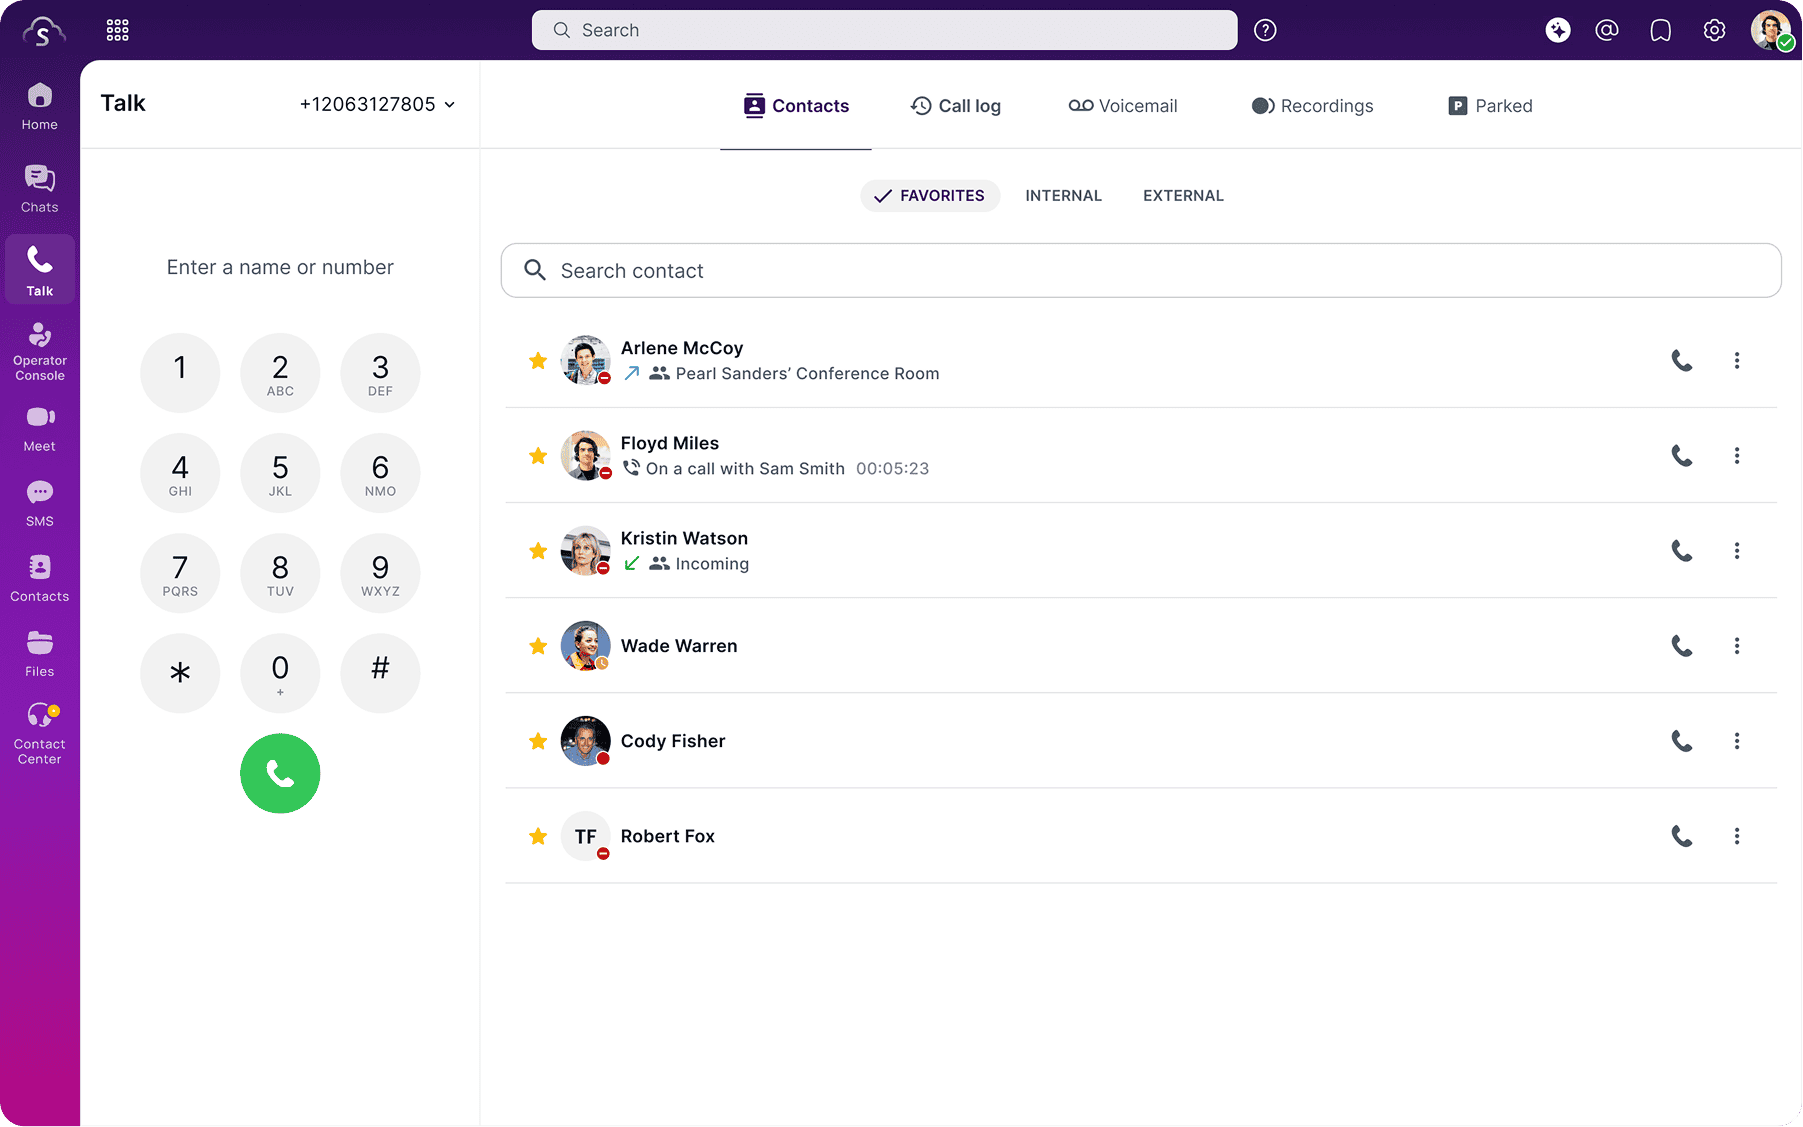
Task: Click the app launcher grid icon
Action: click(x=118, y=30)
